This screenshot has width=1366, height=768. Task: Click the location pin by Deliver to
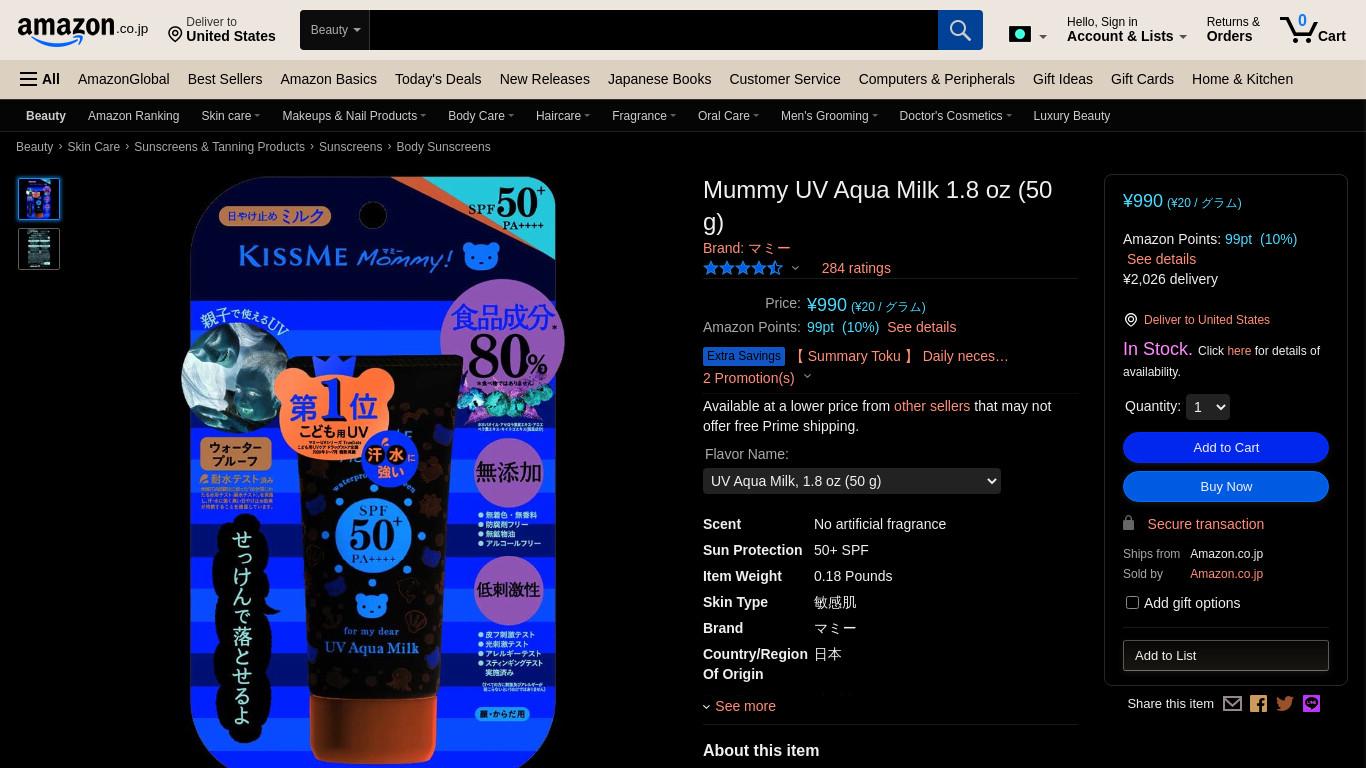click(x=175, y=35)
